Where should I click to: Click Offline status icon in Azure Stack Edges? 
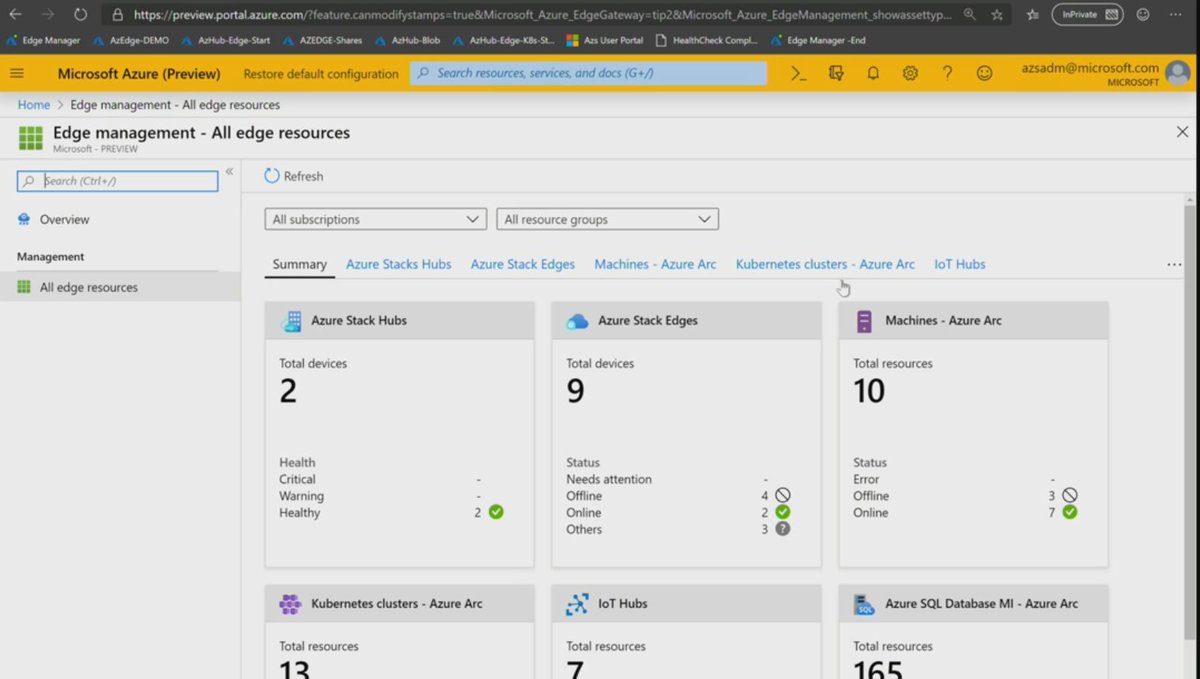coord(783,495)
